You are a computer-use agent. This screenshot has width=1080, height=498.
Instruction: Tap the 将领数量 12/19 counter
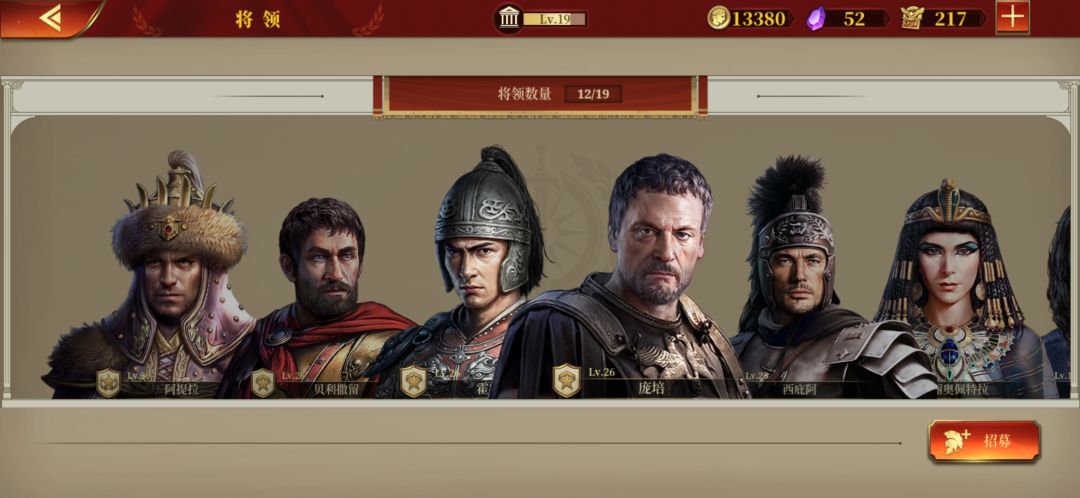[x=540, y=94]
